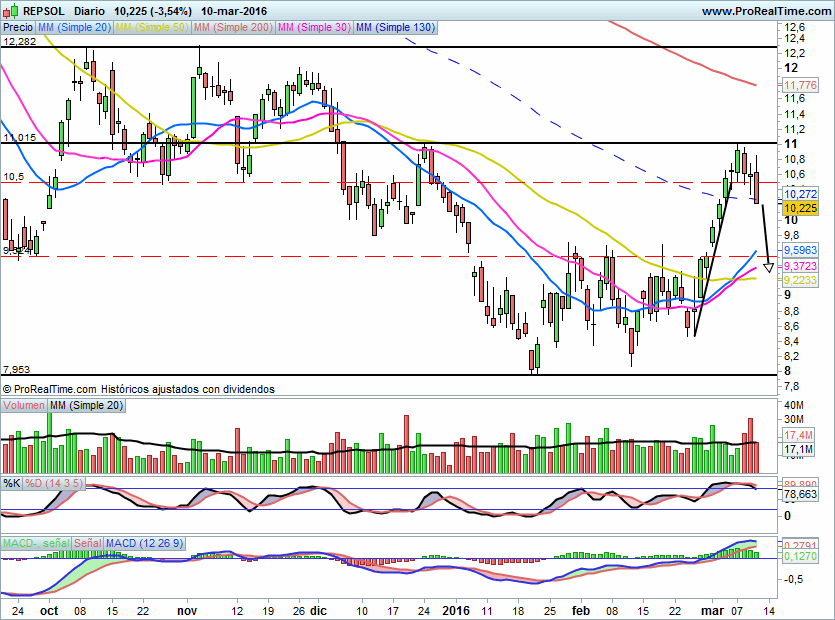Select the Precio legend label

(x=18, y=27)
